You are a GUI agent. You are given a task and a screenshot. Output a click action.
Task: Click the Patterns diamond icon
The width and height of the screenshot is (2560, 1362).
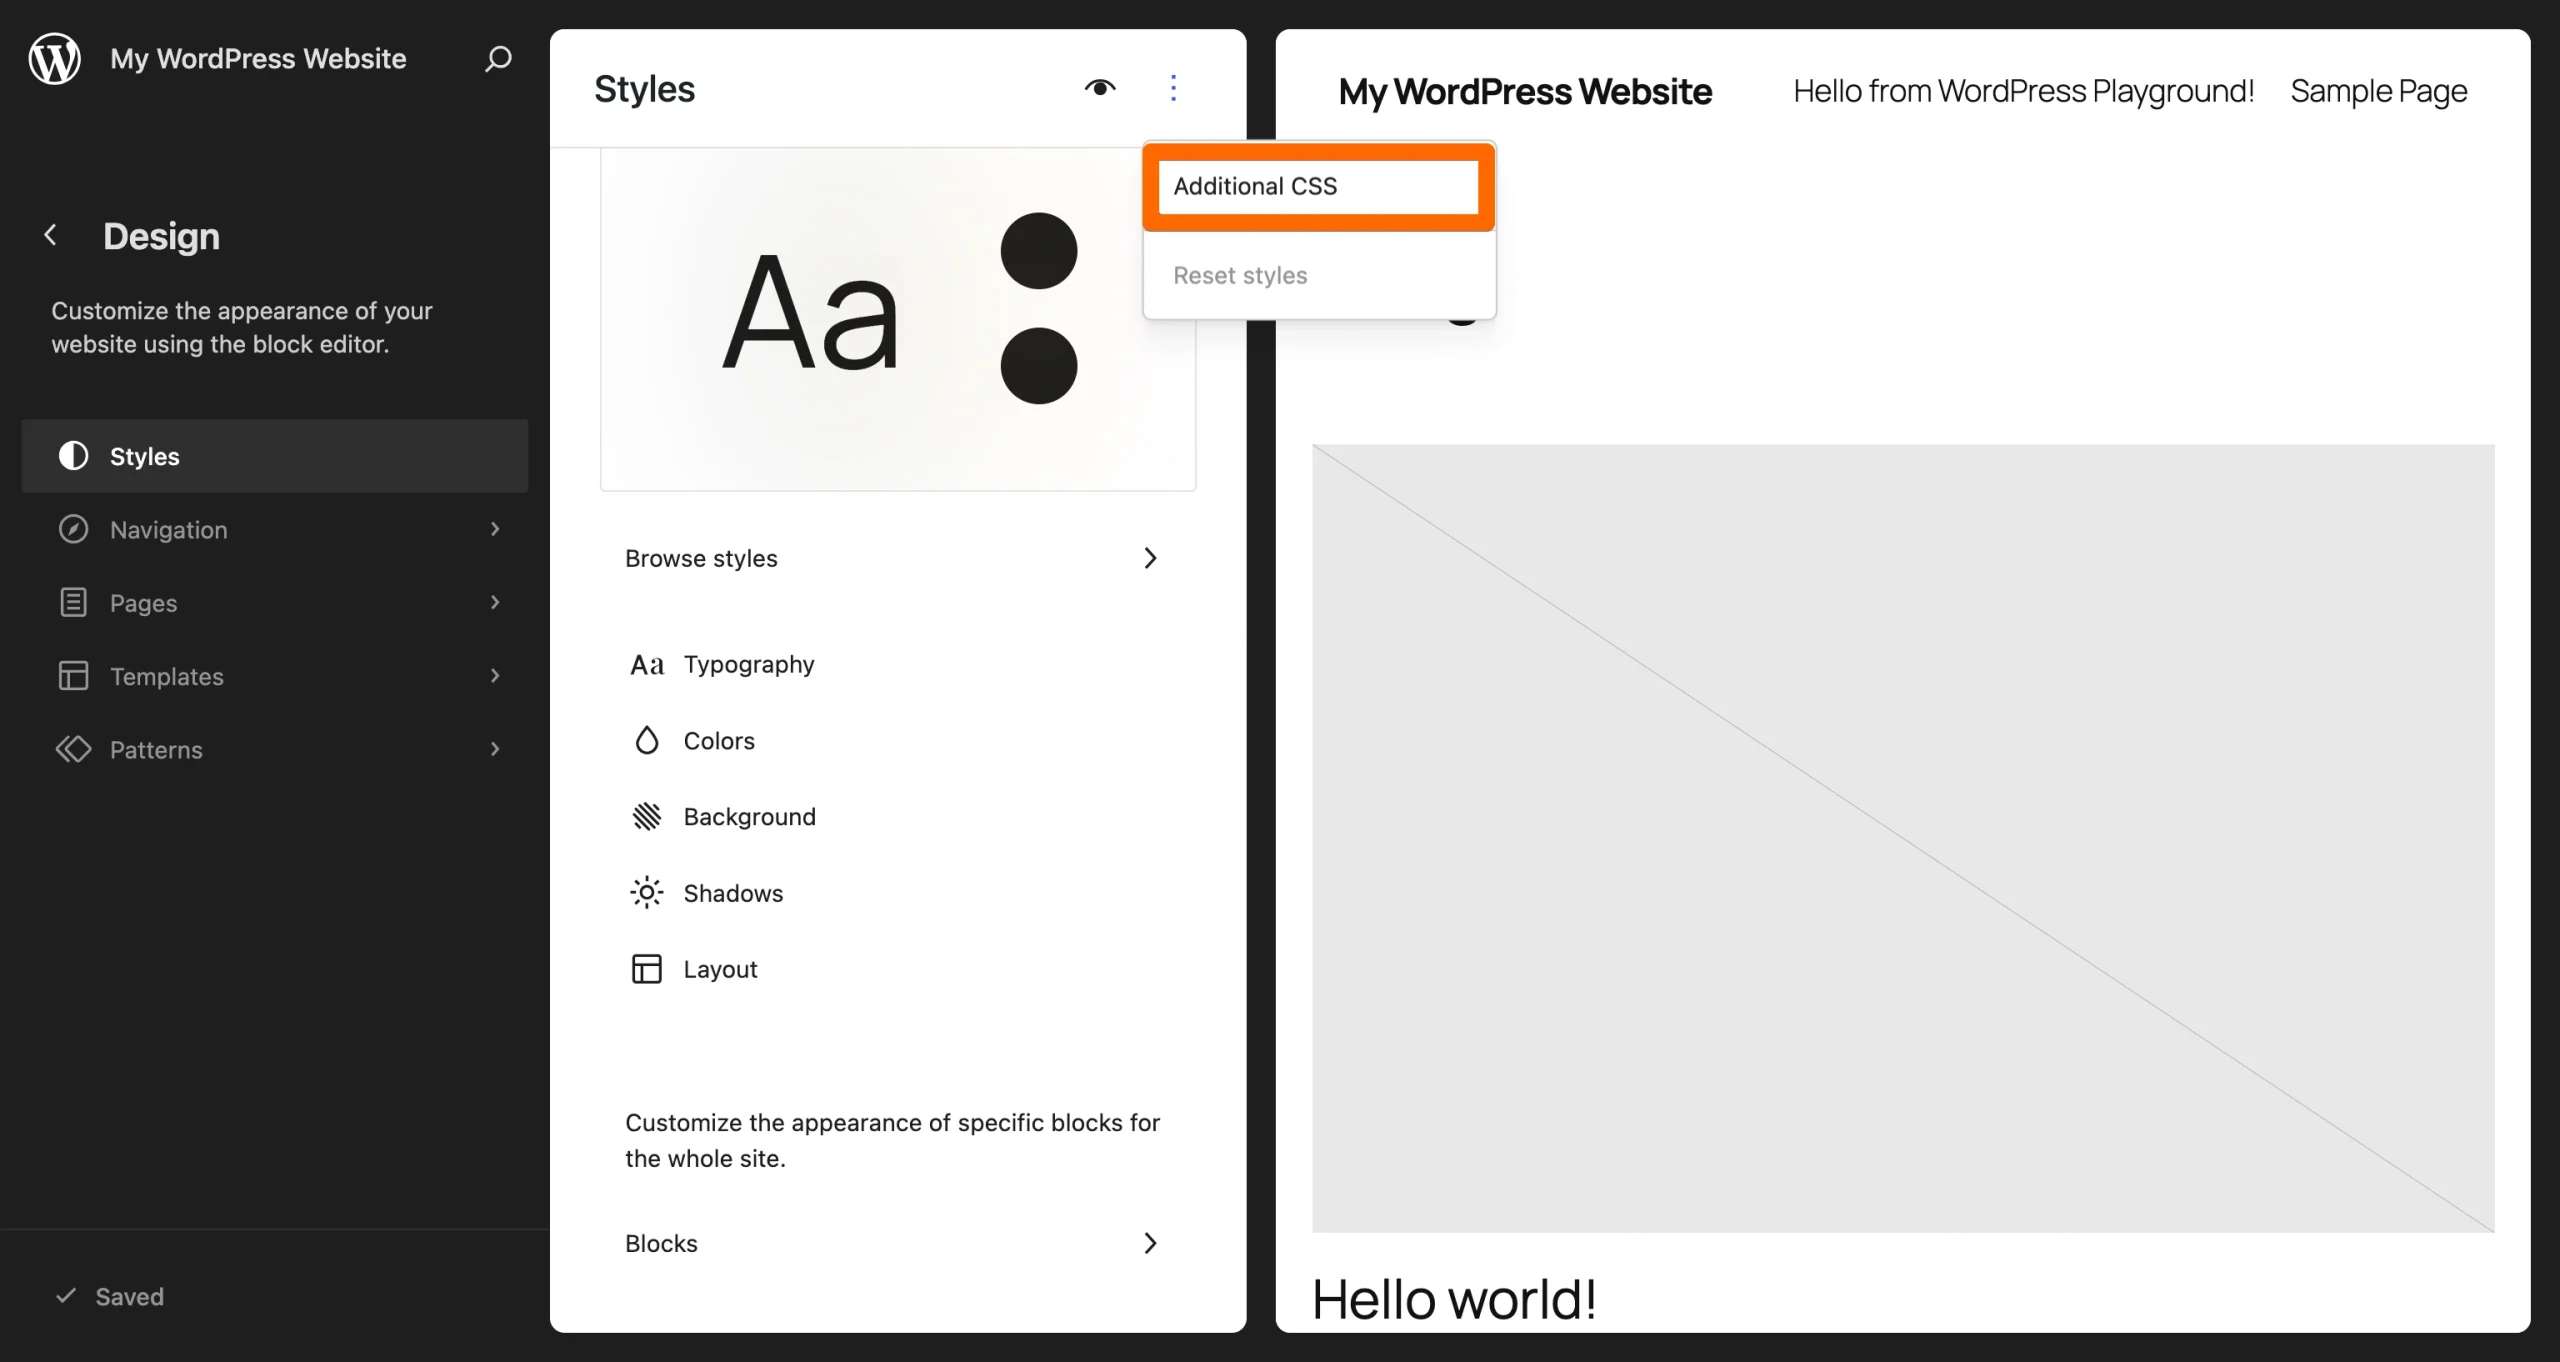pos(73,749)
